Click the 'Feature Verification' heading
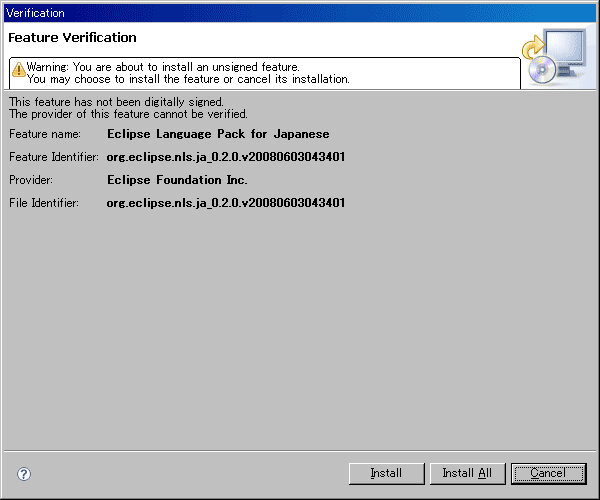 tap(72, 37)
